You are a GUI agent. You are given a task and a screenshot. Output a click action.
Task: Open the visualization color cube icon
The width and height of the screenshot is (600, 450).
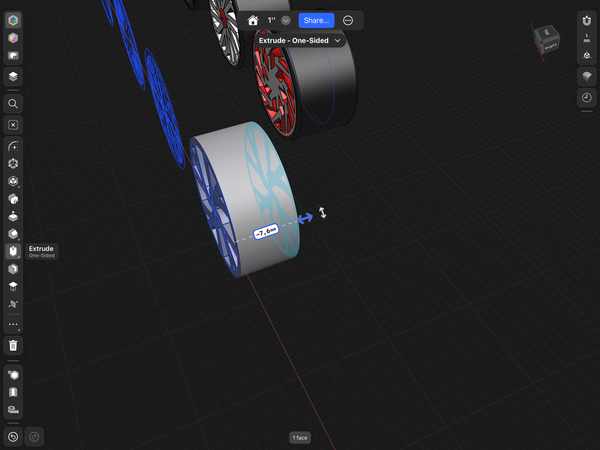13,38
